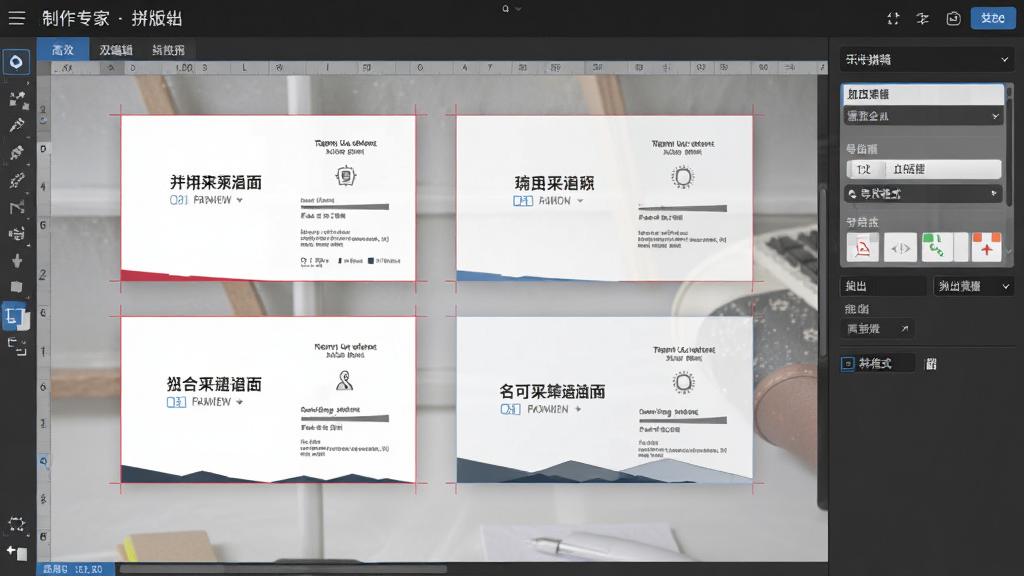Click the small icon next to the checkbox label
Screen dimensions: 1024x576
[x=931, y=364]
